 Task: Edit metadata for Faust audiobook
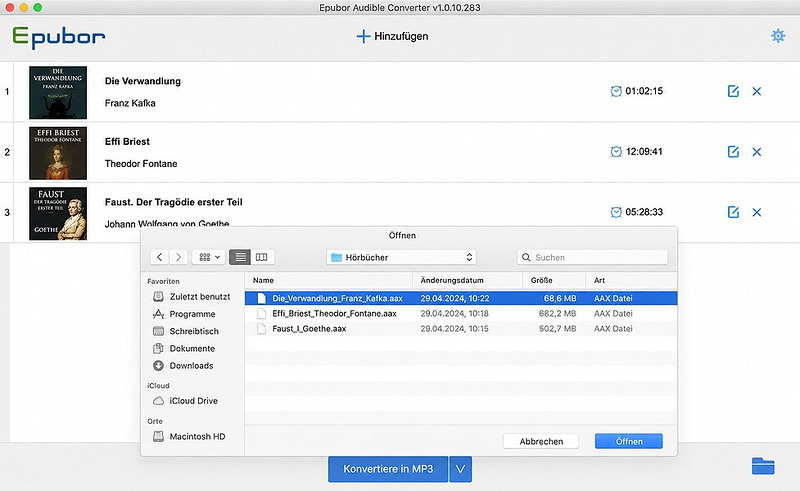pos(733,212)
